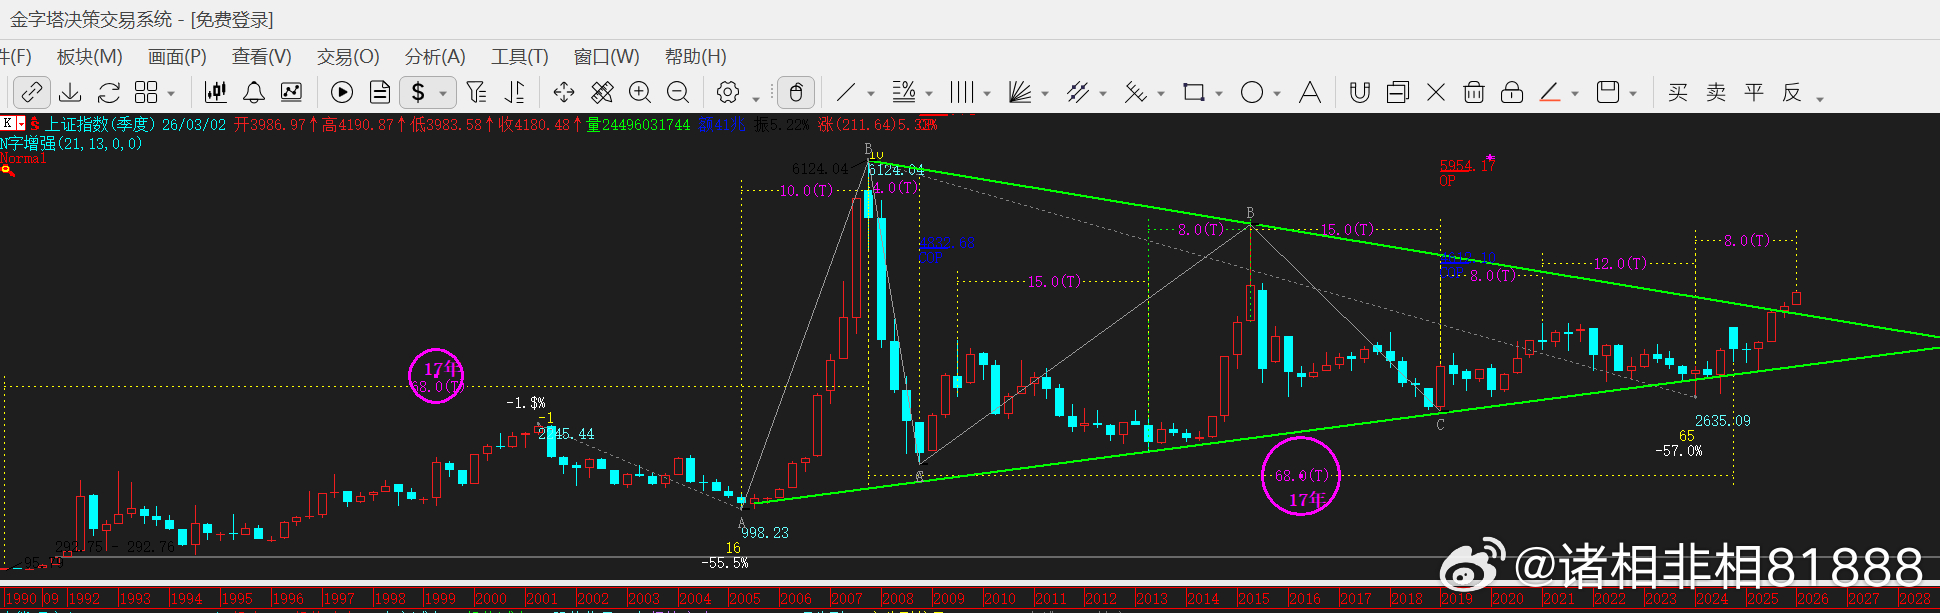Expand the line tool dropdown arrow
The height and width of the screenshot is (613, 1940).
coord(871,94)
